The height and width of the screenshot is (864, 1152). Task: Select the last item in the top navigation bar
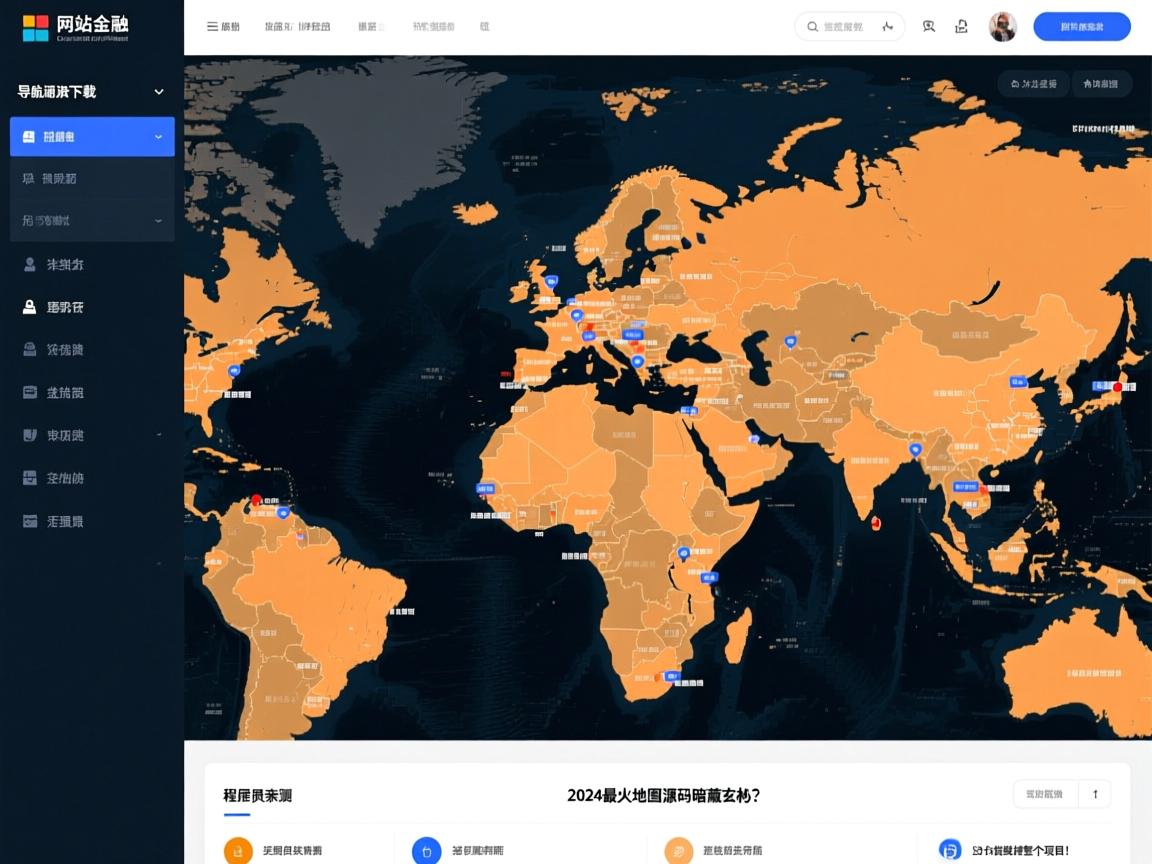(x=485, y=27)
